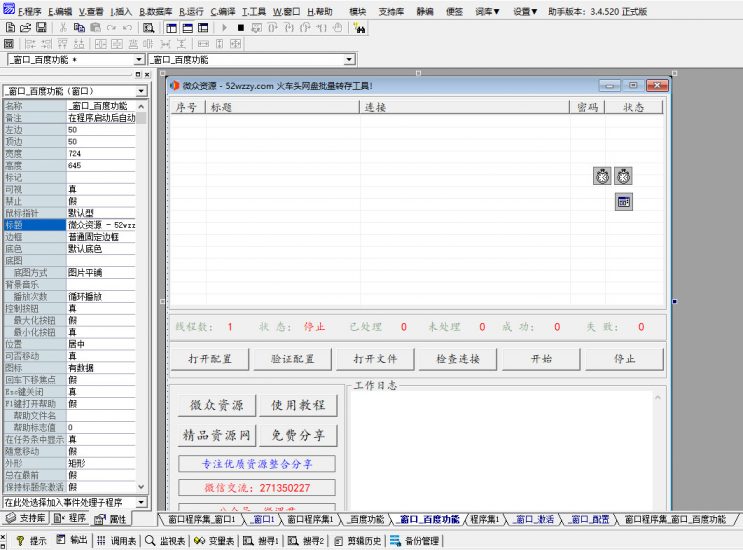Open the B.数据库 menu

[155, 11]
